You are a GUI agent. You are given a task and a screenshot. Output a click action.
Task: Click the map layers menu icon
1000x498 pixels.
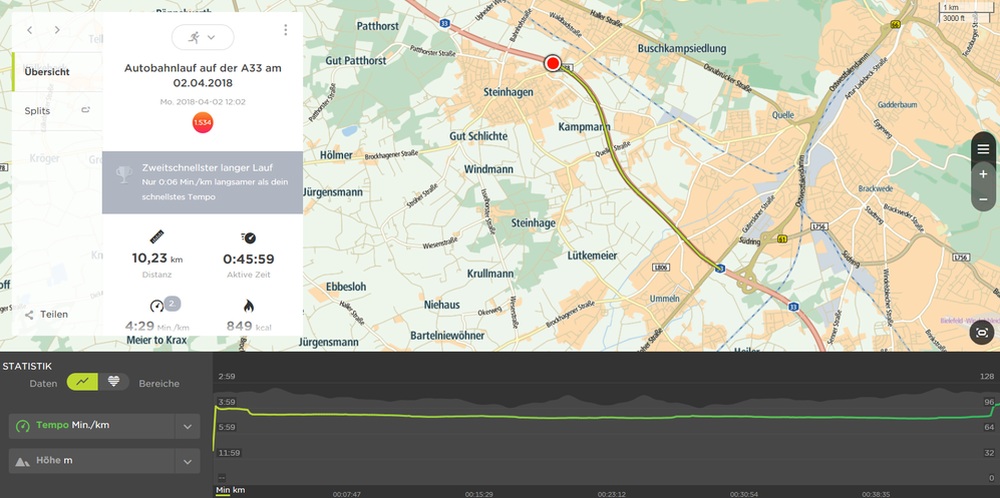point(983,149)
